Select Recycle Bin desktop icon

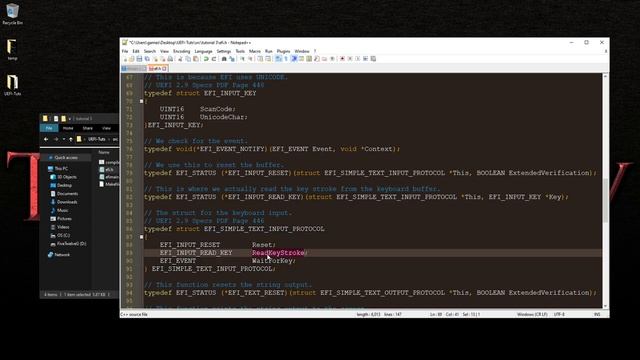click(12, 14)
